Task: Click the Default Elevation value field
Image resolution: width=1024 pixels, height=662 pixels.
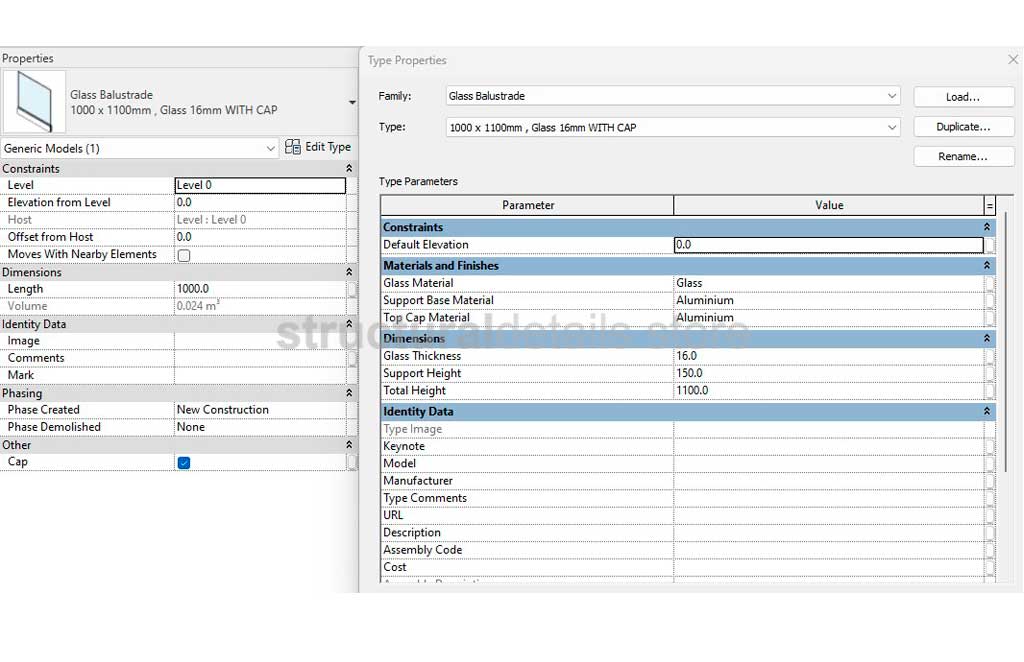Action: point(828,245)
